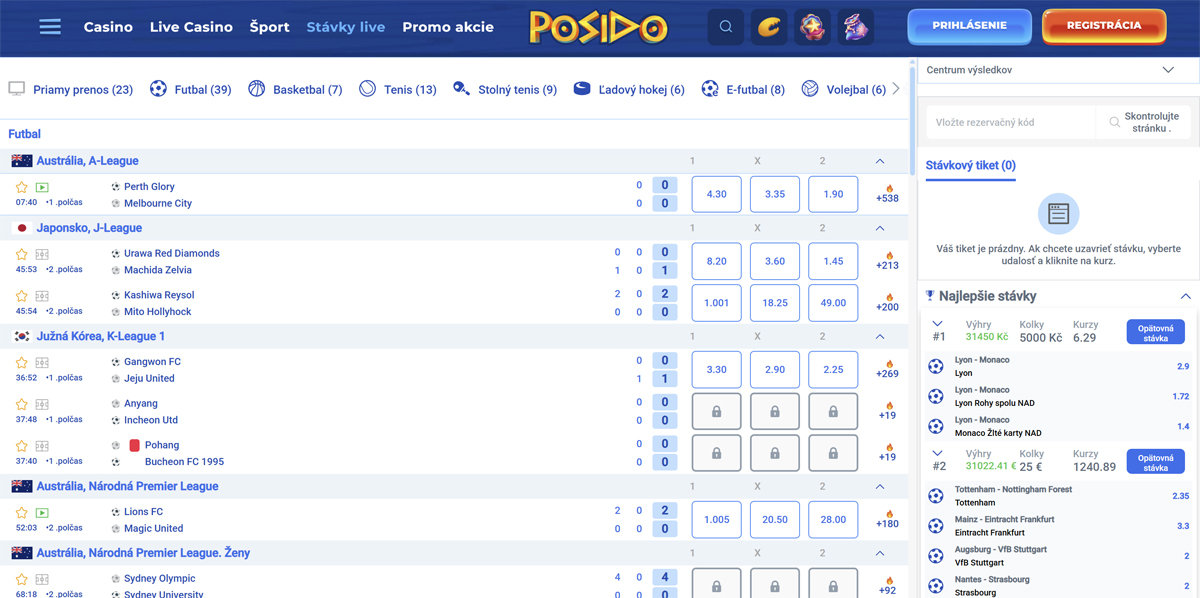Collapse the Najlepšie stávky panel
The height and width of the screenshot is (598, 1200).
(x=1186, y=296)
